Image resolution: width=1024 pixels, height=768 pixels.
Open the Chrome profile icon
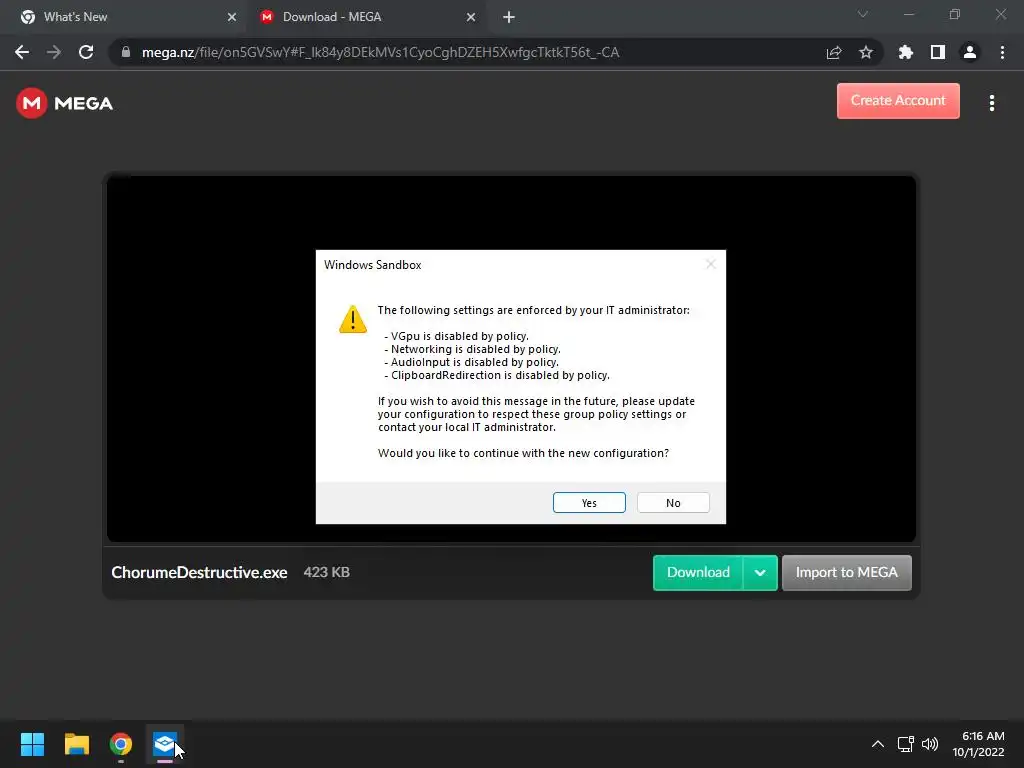969,52
